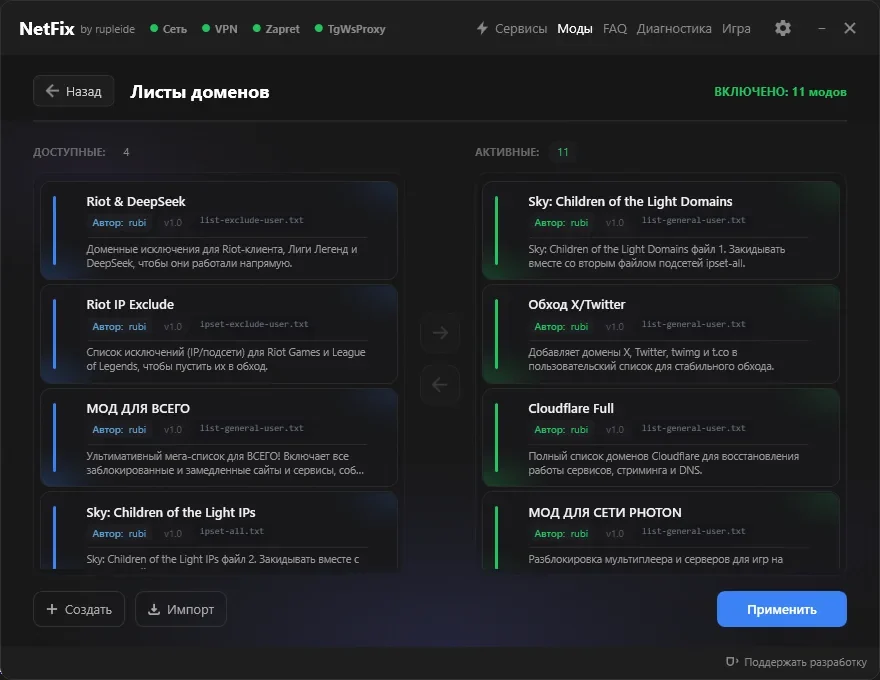Image resolution: width=880 pixels, height=680 pixels.
Task: Go back with the Назад button
Action: tap(74, 91)
